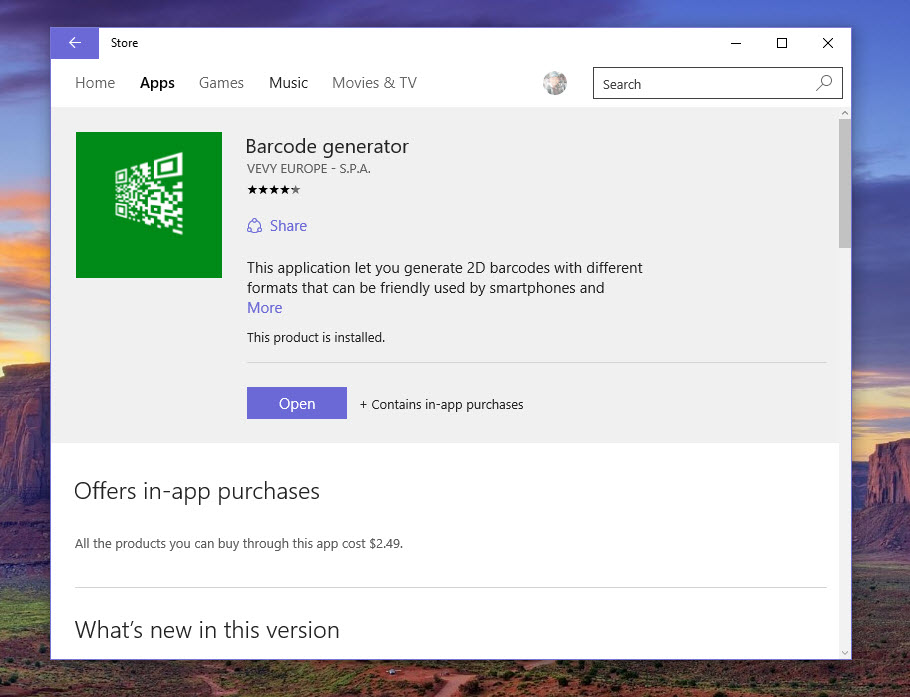
Task: Click 'This product is installed.' text
Action: click(x=316, y=338)
